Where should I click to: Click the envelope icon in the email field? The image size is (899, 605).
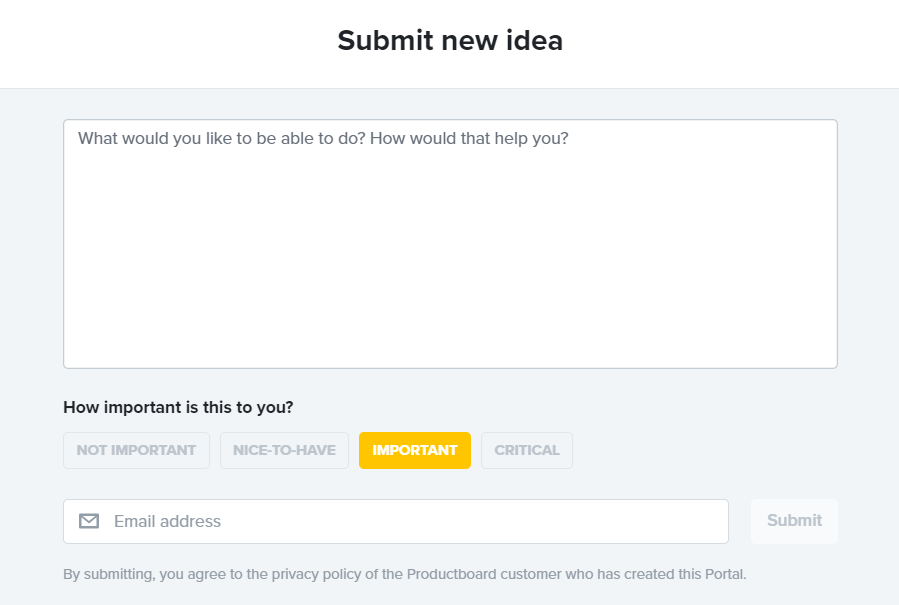click(89, 521)
